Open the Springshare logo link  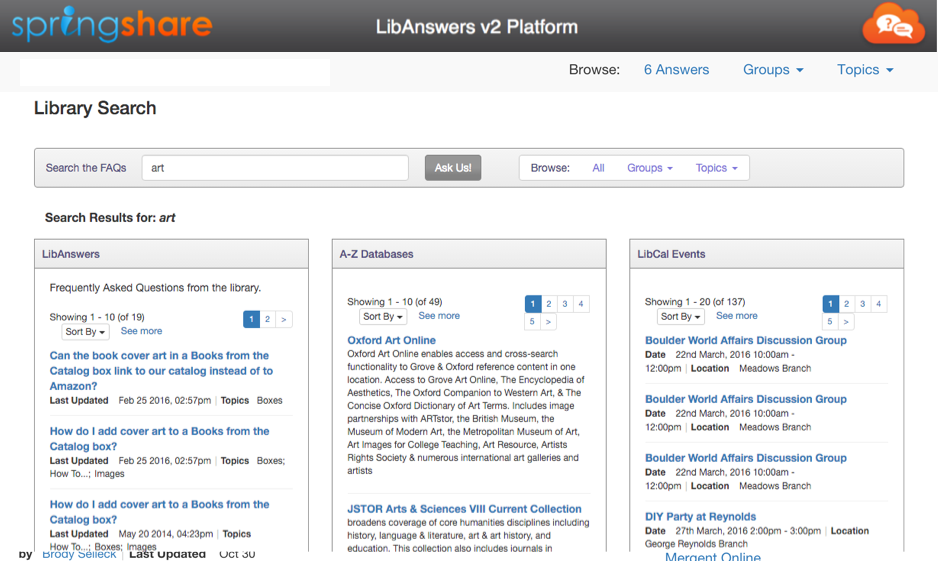click(112, 25)
